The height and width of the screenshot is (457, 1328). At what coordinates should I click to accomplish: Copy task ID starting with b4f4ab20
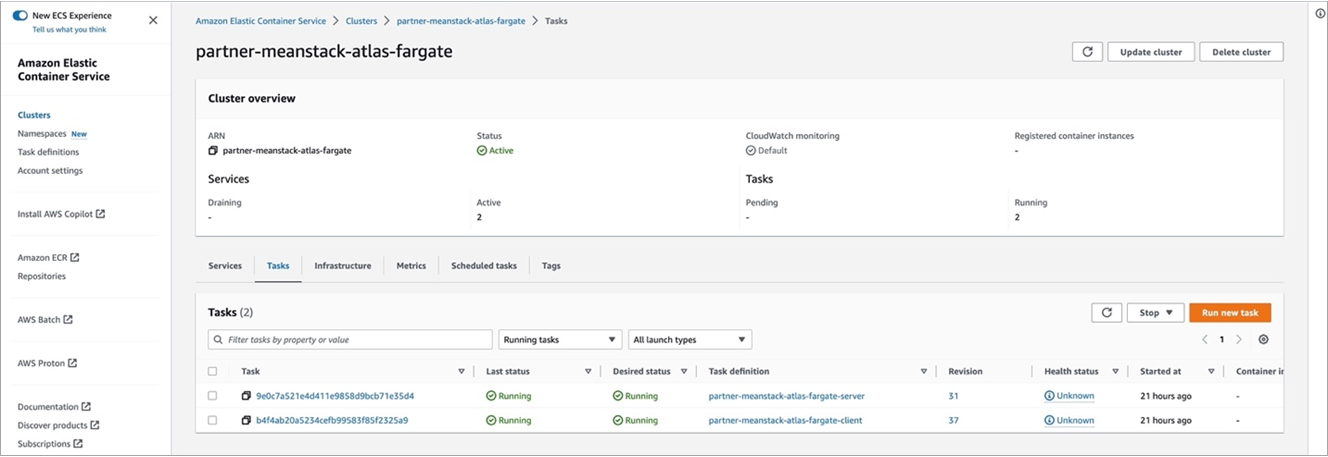tap(246, 421)
